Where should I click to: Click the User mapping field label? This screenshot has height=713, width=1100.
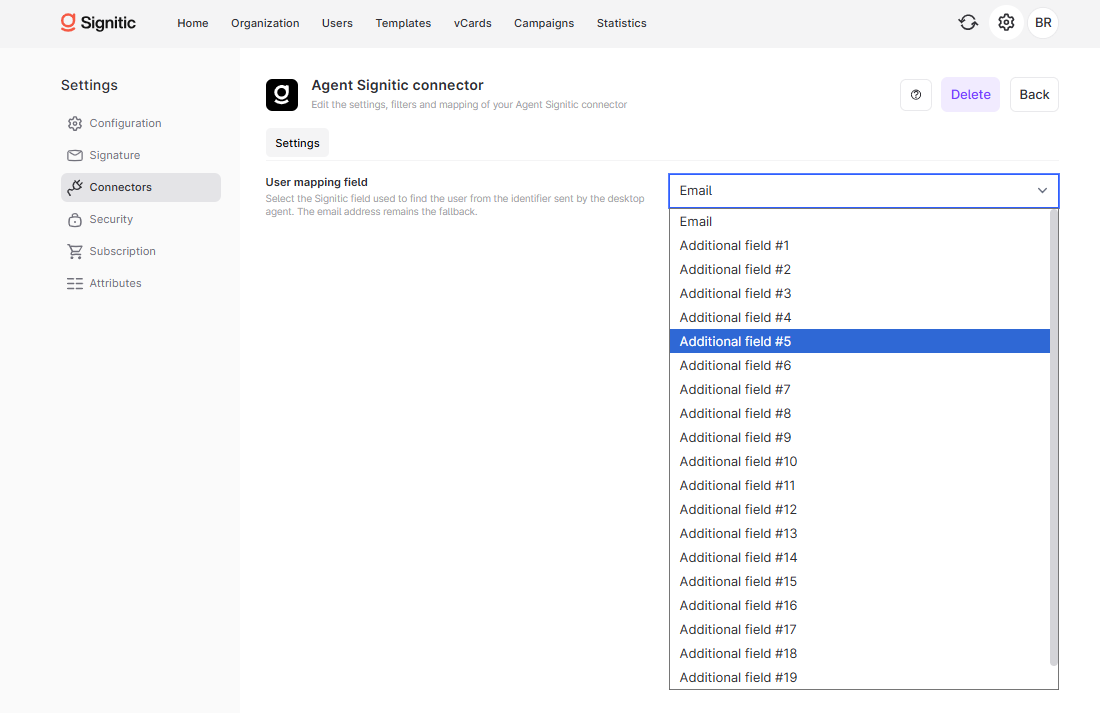[316, 182]
